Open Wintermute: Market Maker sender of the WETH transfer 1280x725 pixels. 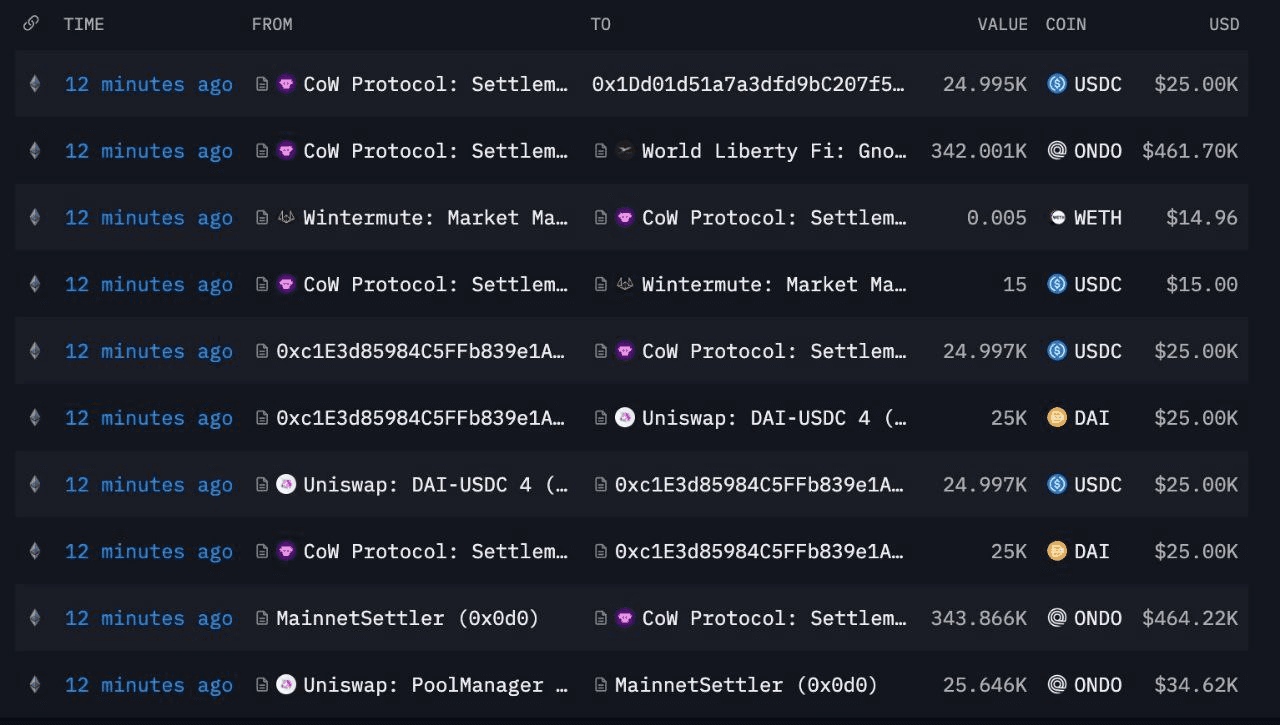click(436, 218)
